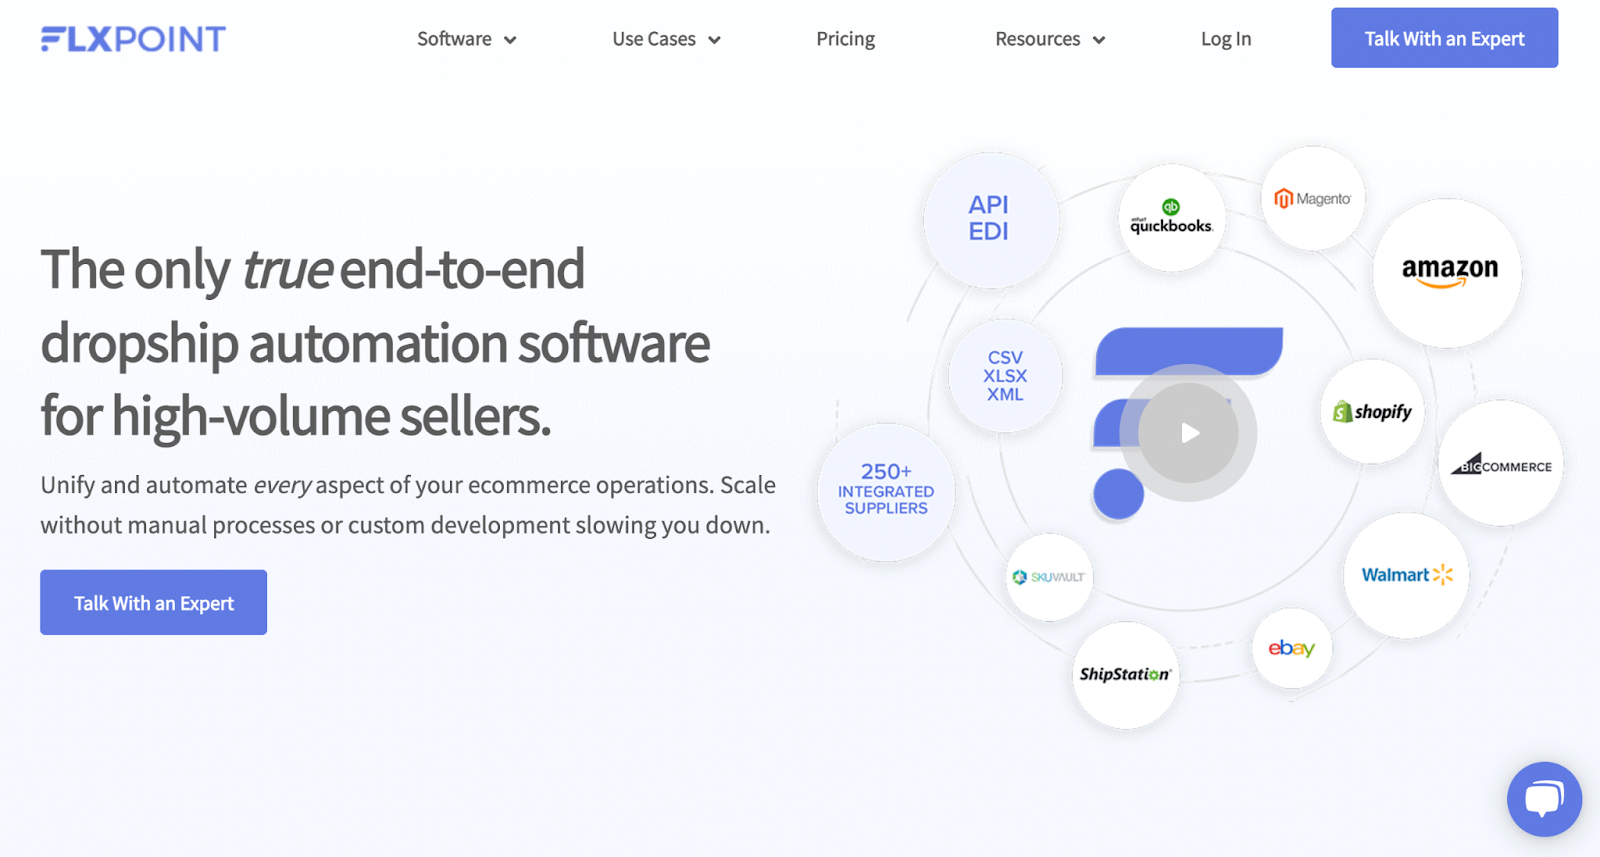Click the Shopify logo bubble
The image size is (1600, 857).
point(1372,411)
